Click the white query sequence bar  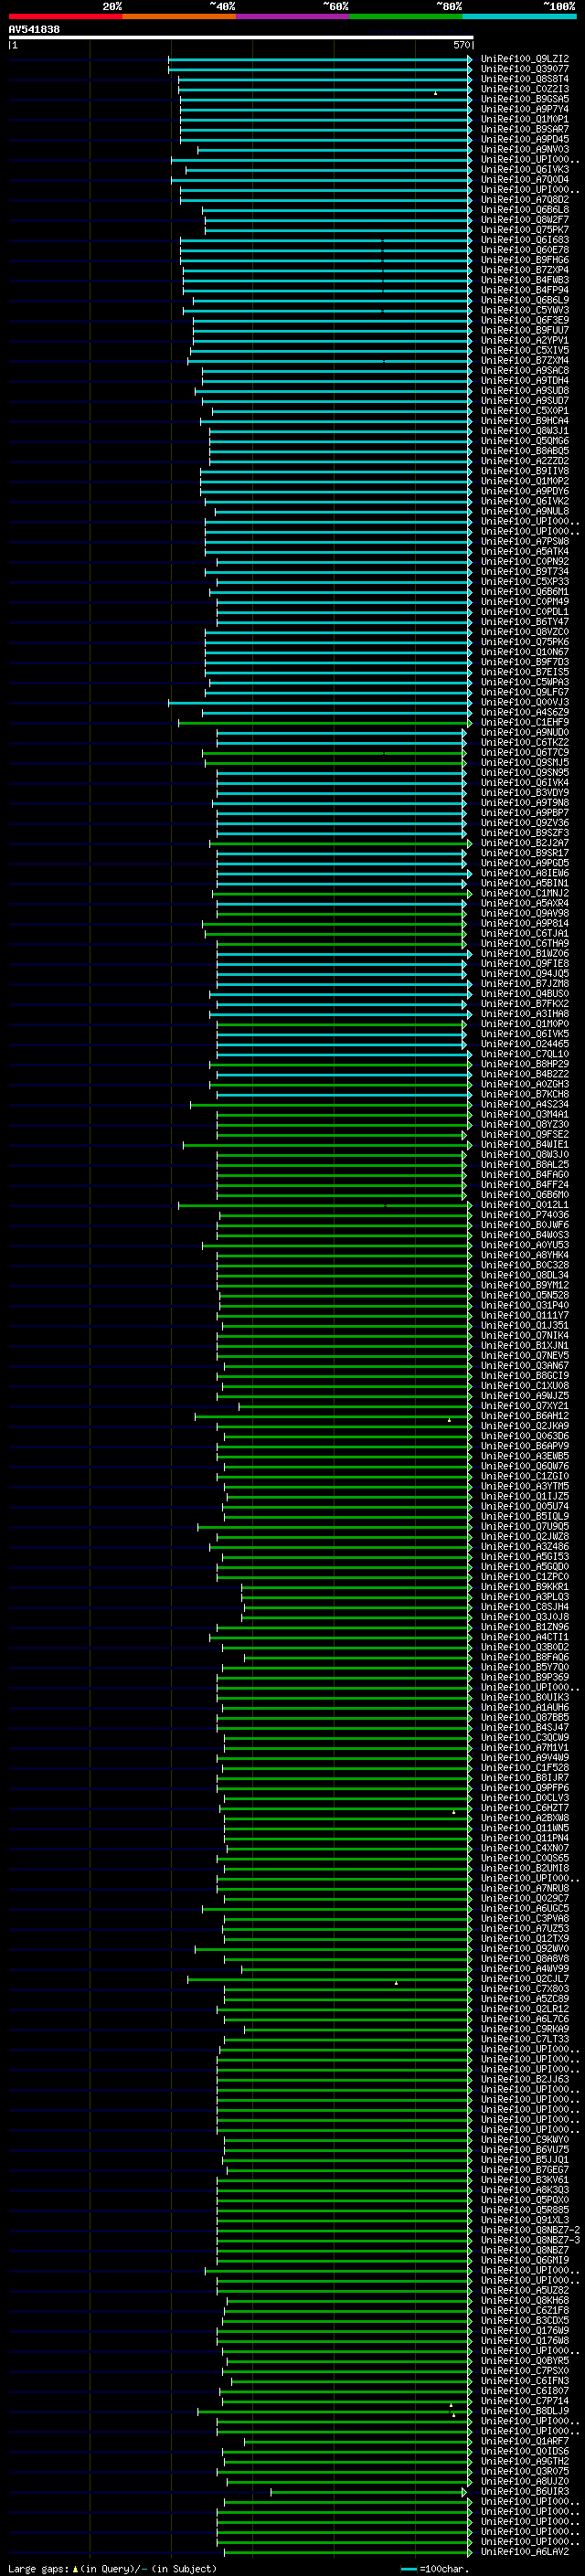[241, 38]
